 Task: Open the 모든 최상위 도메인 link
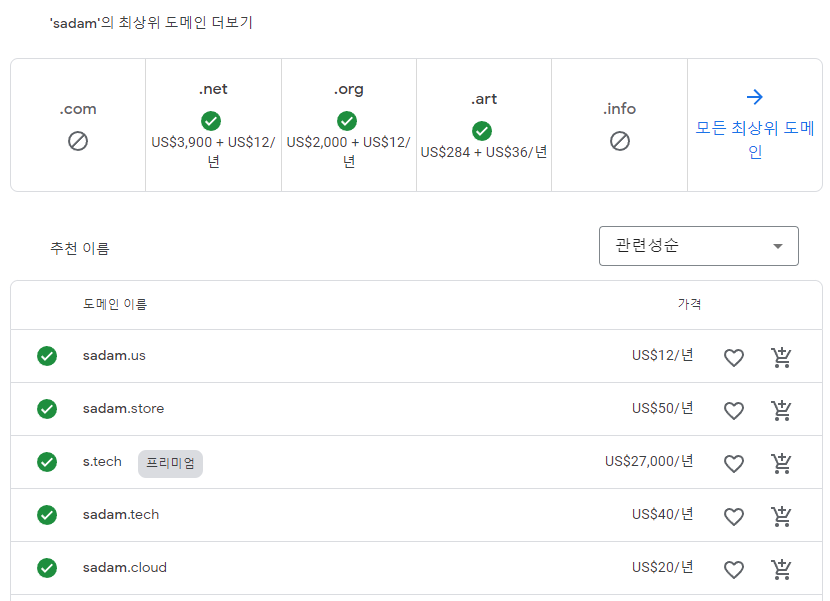tap(755, 140)
